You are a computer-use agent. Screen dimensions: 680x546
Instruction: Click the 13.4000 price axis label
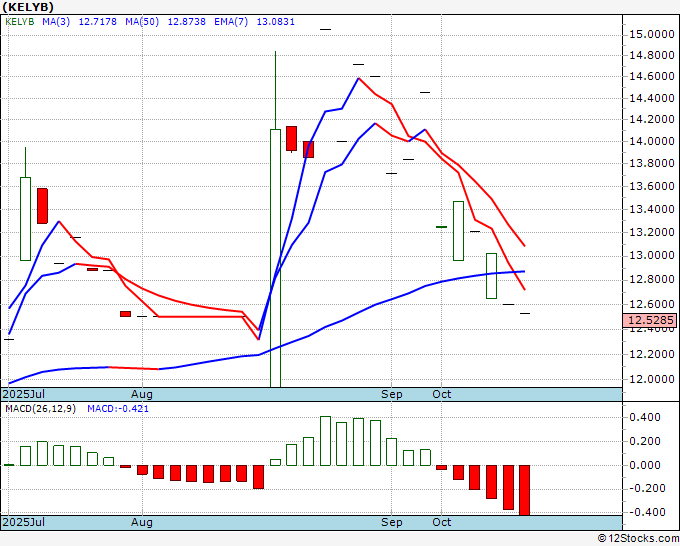652,209
